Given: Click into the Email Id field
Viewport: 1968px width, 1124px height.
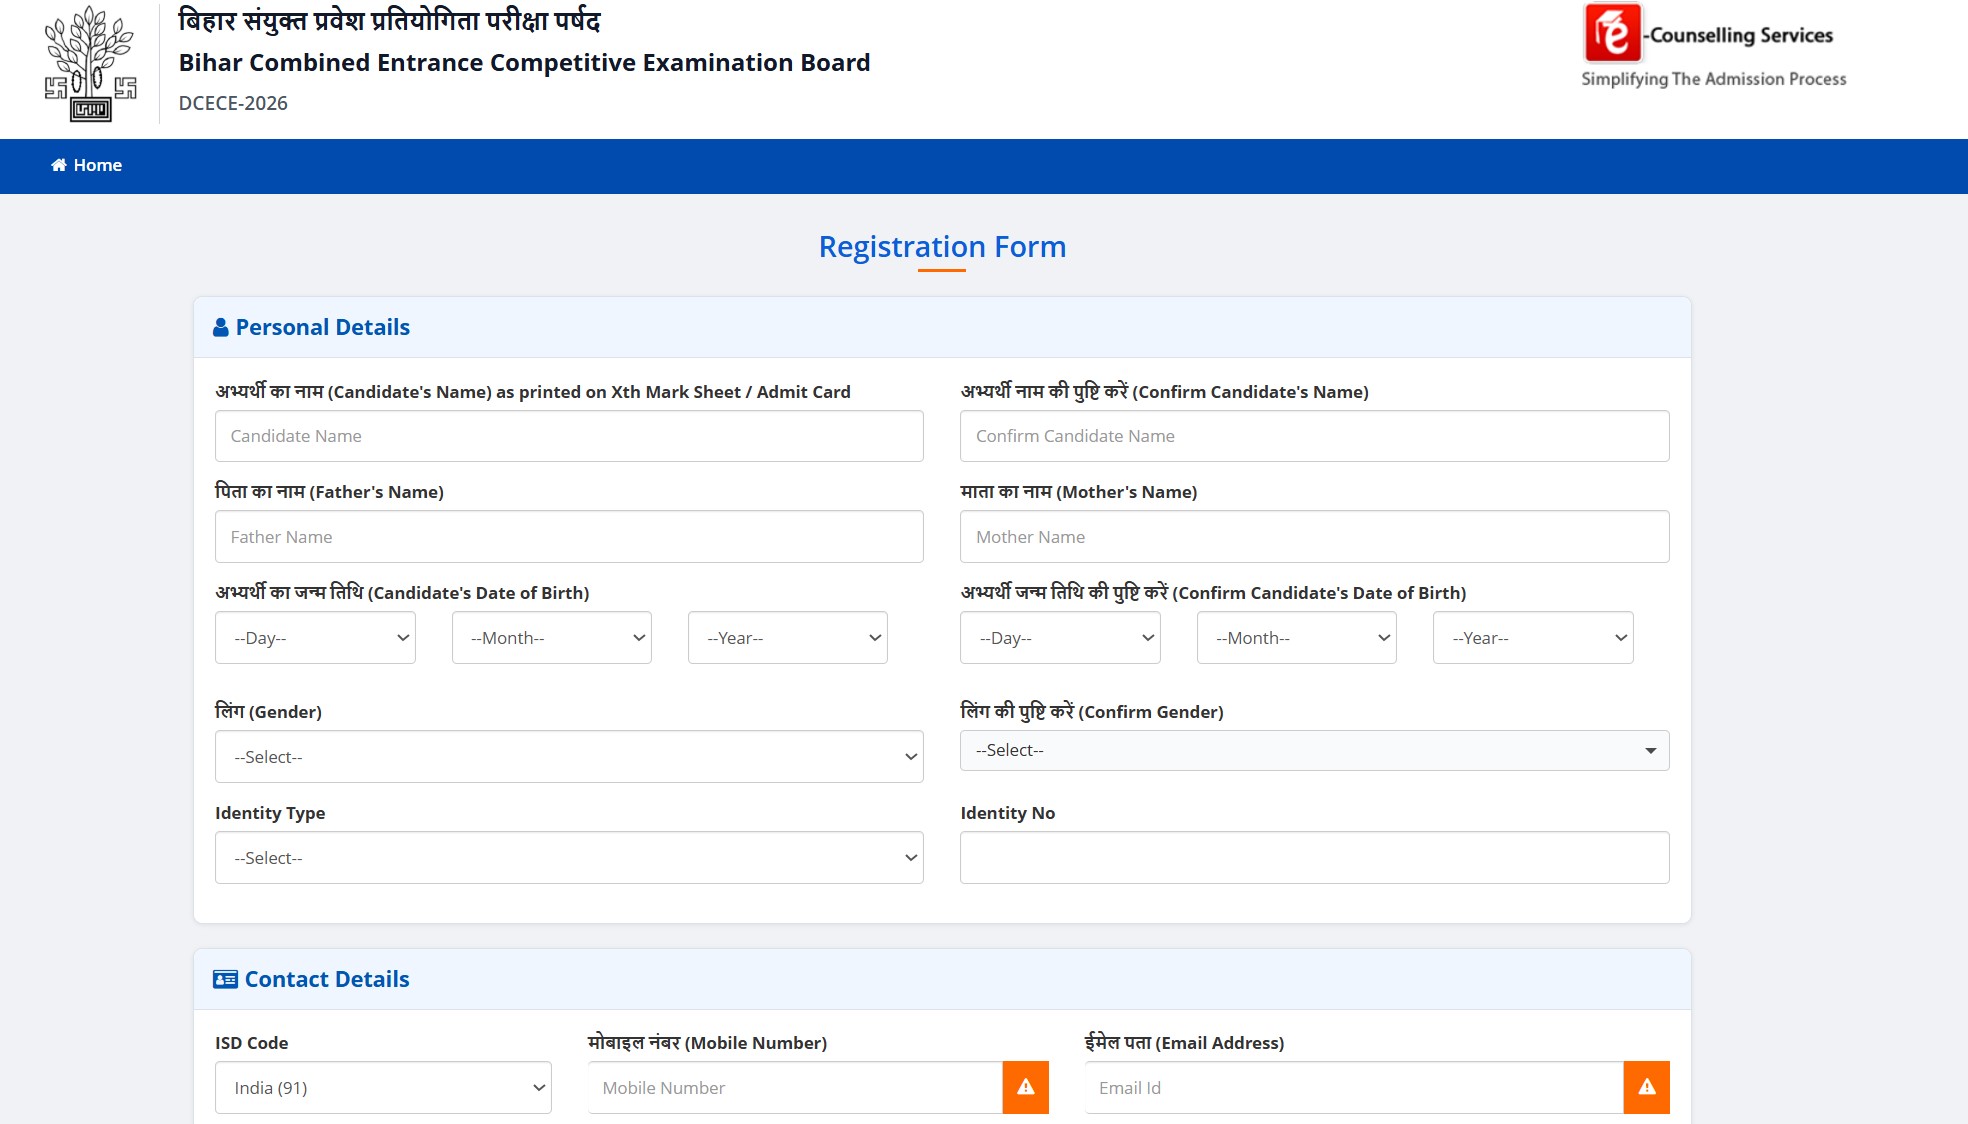Looking at the screenshot, I should pos(1354,1088).
